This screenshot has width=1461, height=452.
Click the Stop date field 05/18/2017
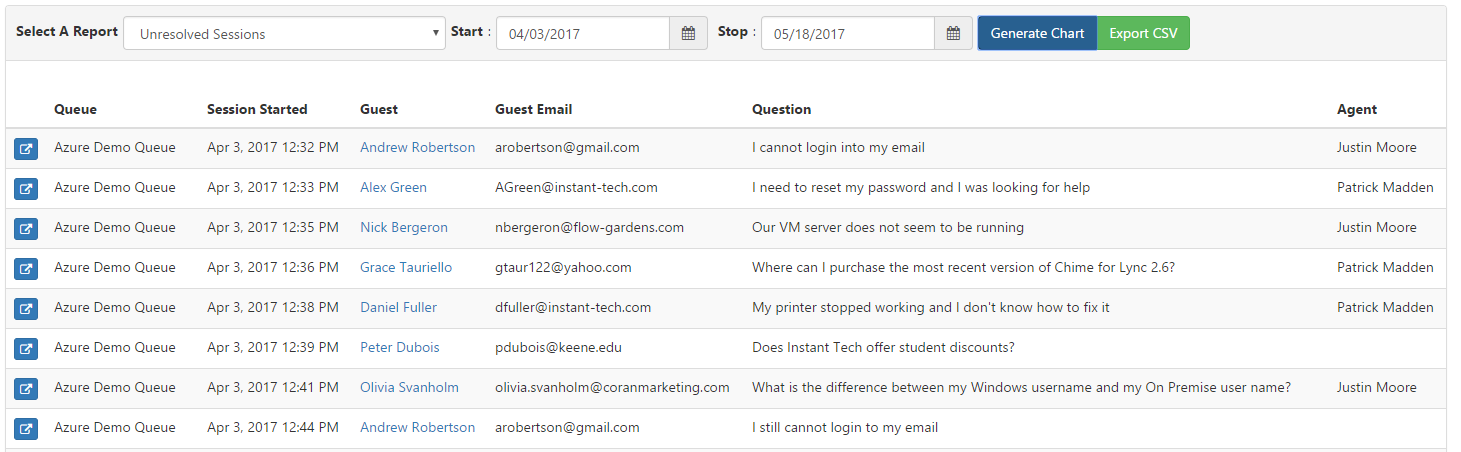[x=848, y=33]
